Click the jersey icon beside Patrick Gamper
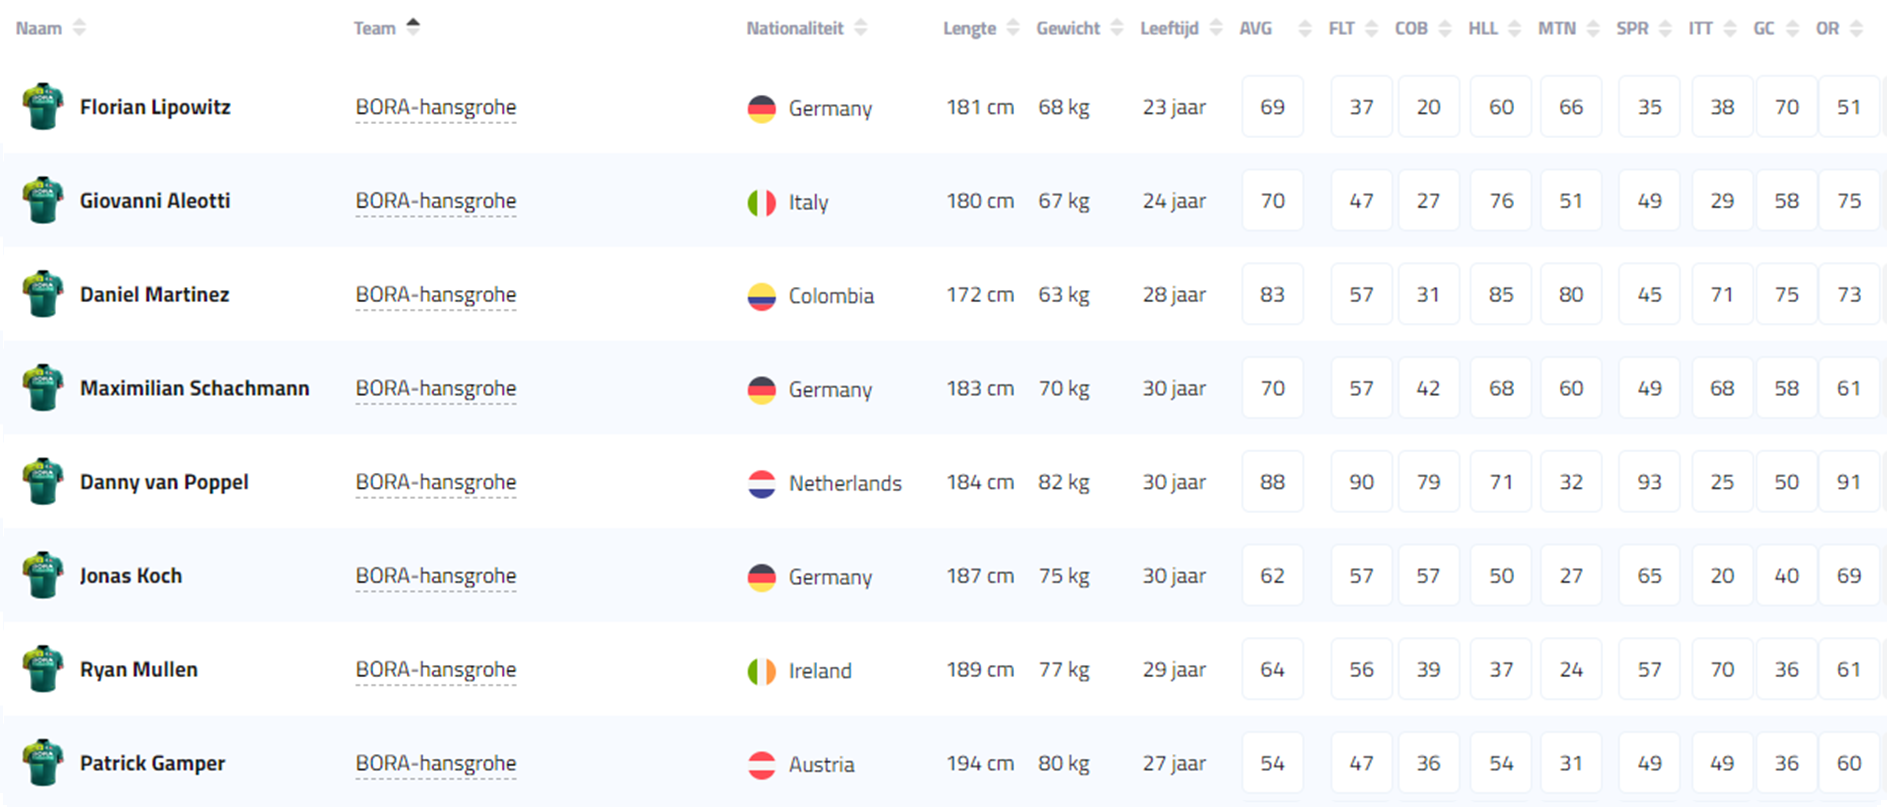The width and height of the screenshot is (1887, 807). (42, 763)
